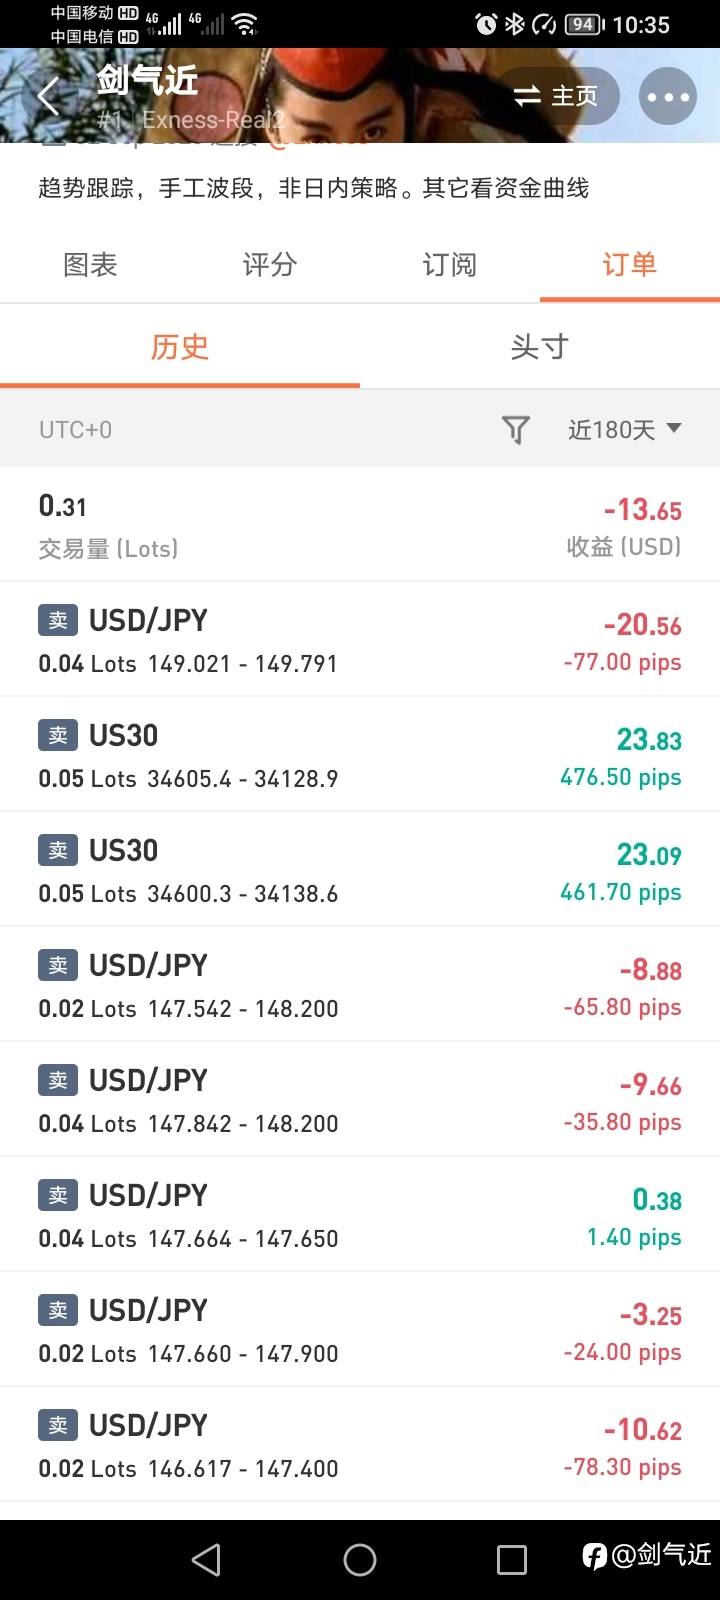Open the three-dots more options menu
720x1600 pixels.
click(668, 97)
